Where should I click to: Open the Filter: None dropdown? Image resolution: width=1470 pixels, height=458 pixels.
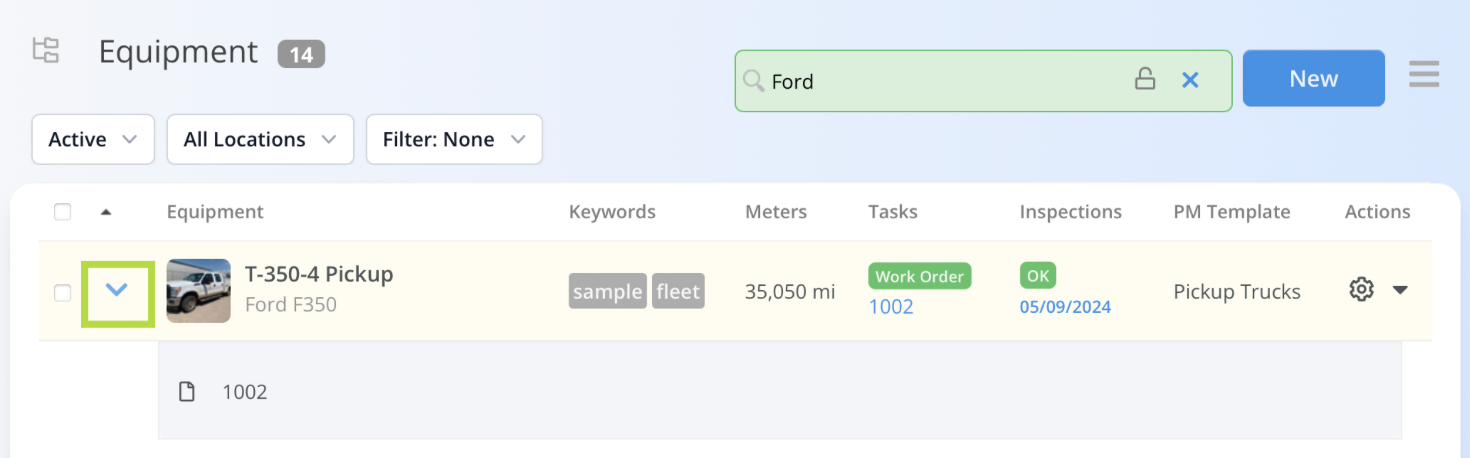click(454, 139)
